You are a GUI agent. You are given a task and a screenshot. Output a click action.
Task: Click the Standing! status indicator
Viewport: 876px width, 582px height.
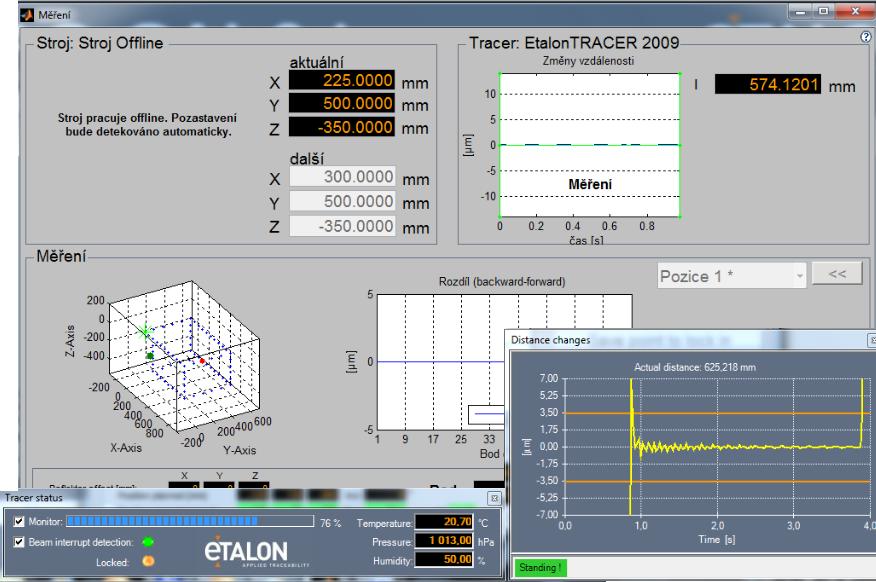[540, 567]
